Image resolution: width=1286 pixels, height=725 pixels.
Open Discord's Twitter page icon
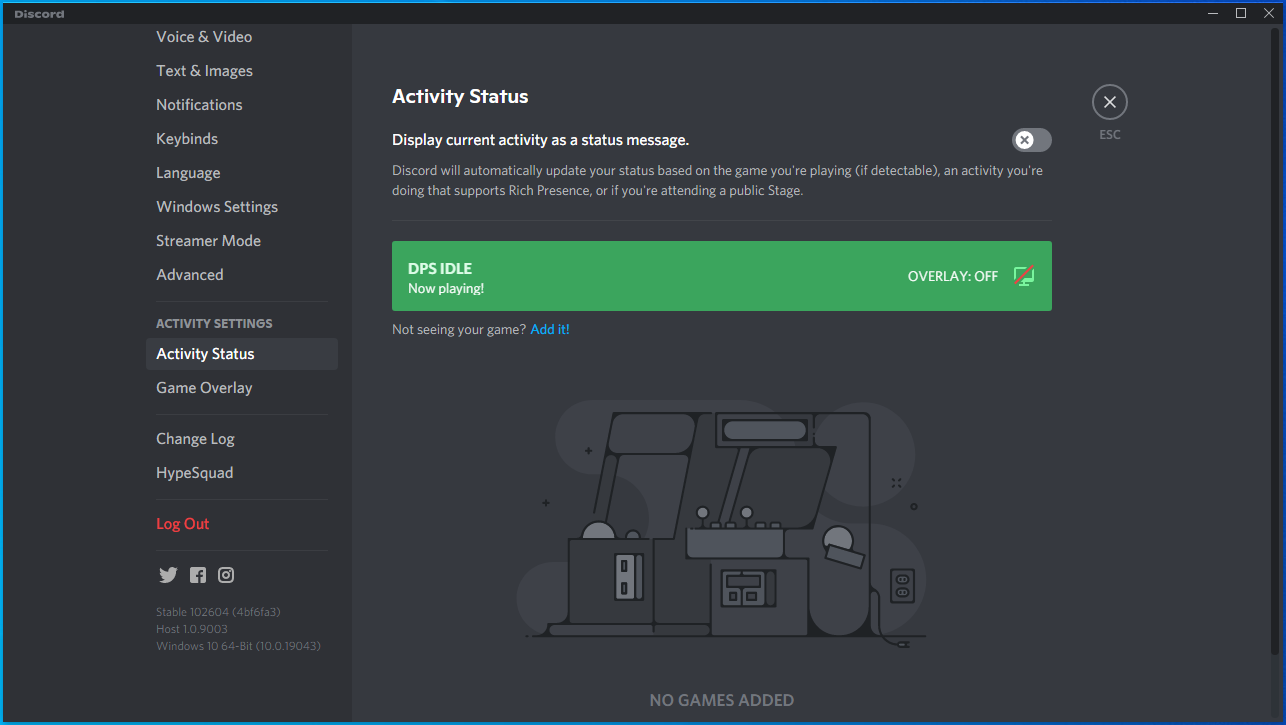(168, 575)
